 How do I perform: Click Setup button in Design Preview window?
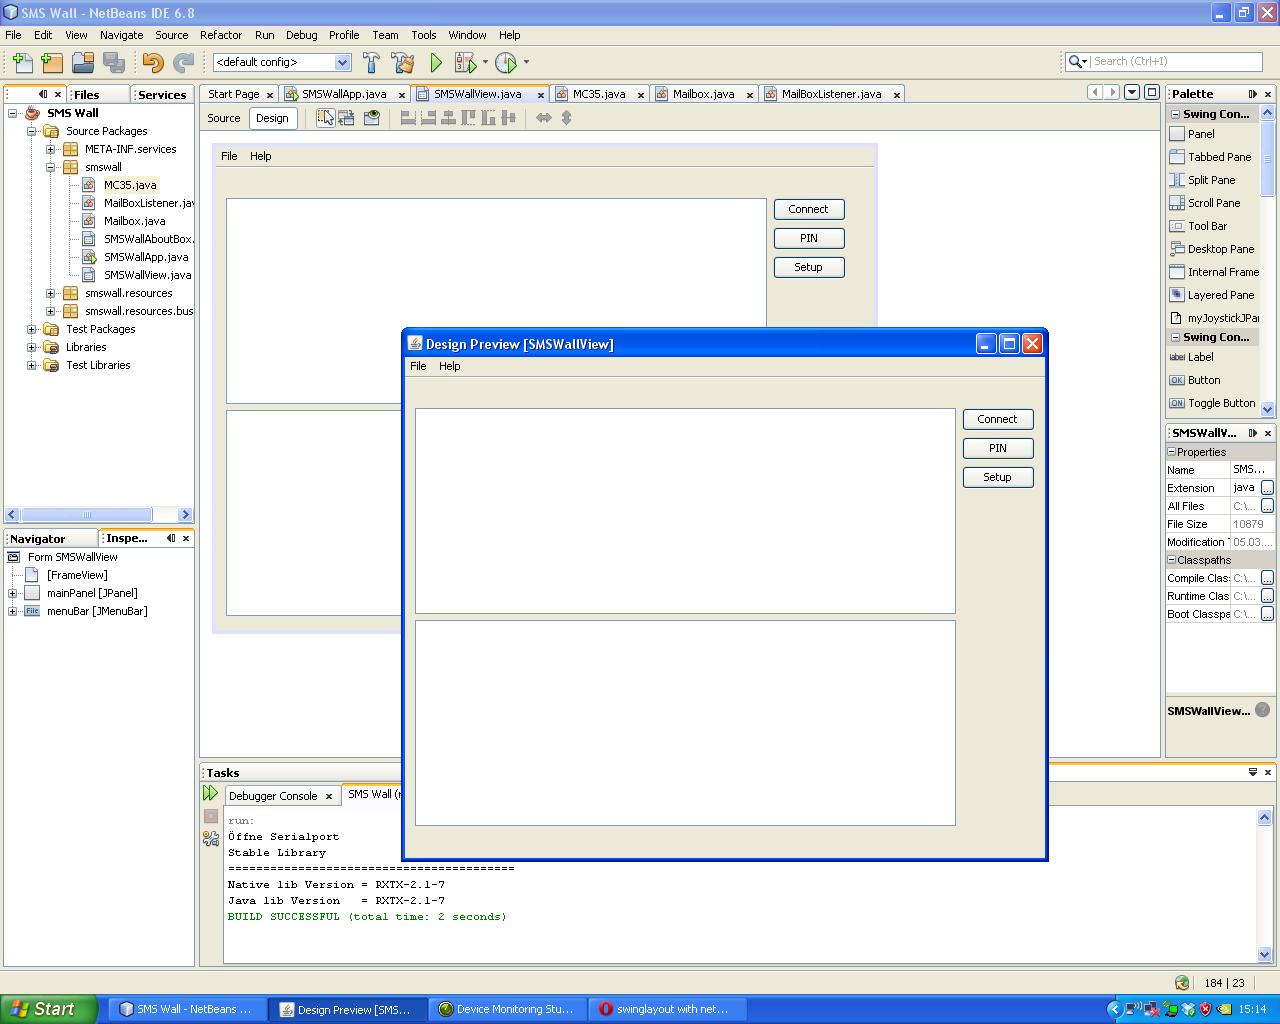(x=998, y=477)
